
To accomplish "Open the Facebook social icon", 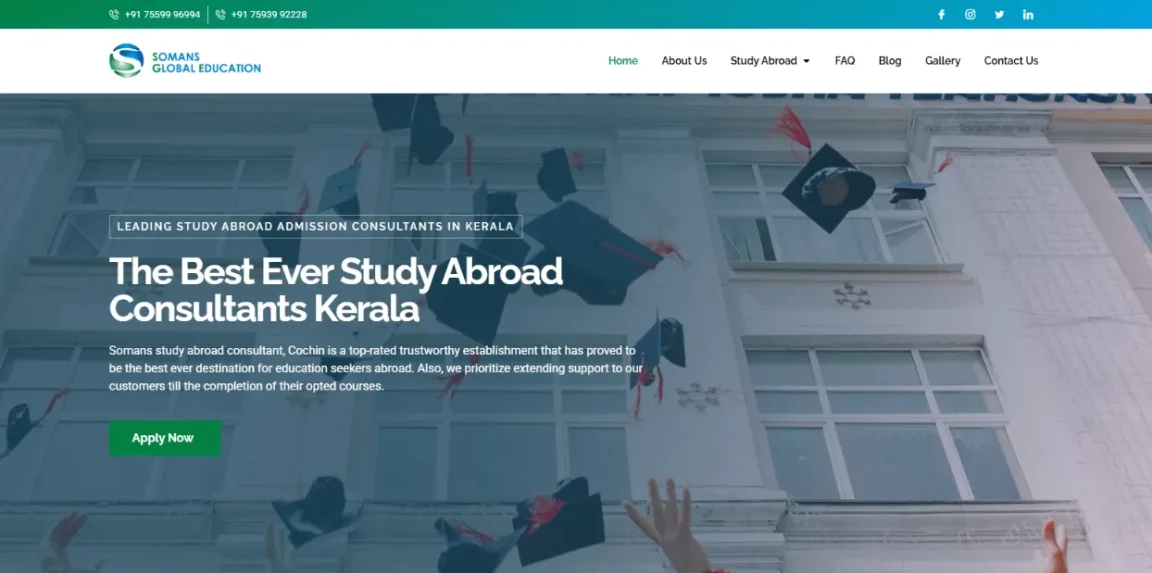I will (x=941, y=15).
